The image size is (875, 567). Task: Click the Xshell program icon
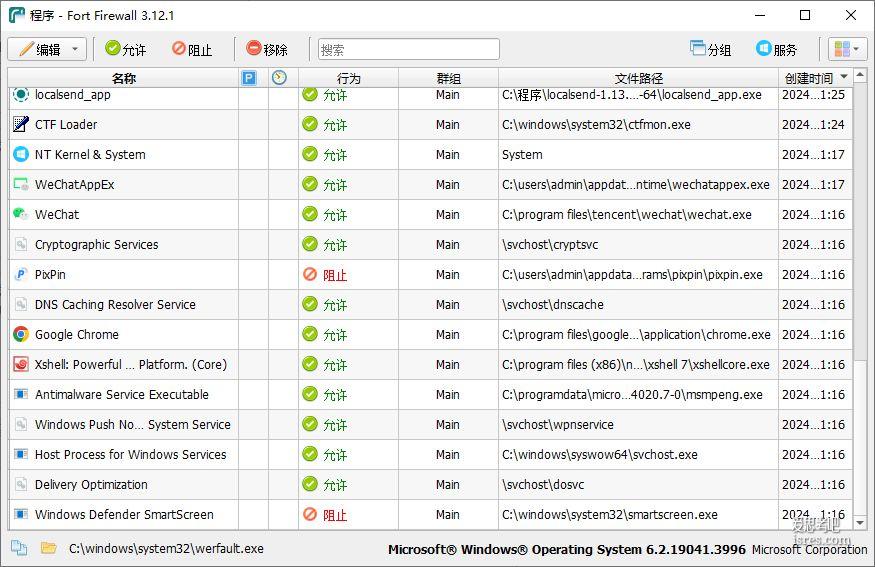(21, 364)
